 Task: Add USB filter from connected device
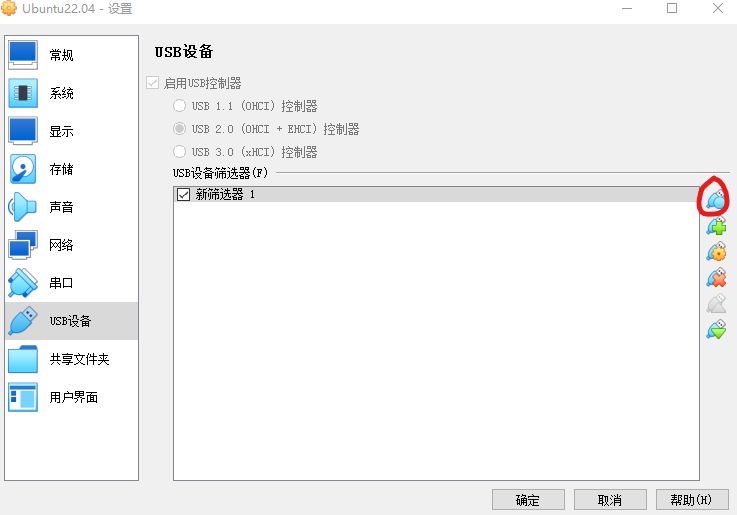(715, 226)
